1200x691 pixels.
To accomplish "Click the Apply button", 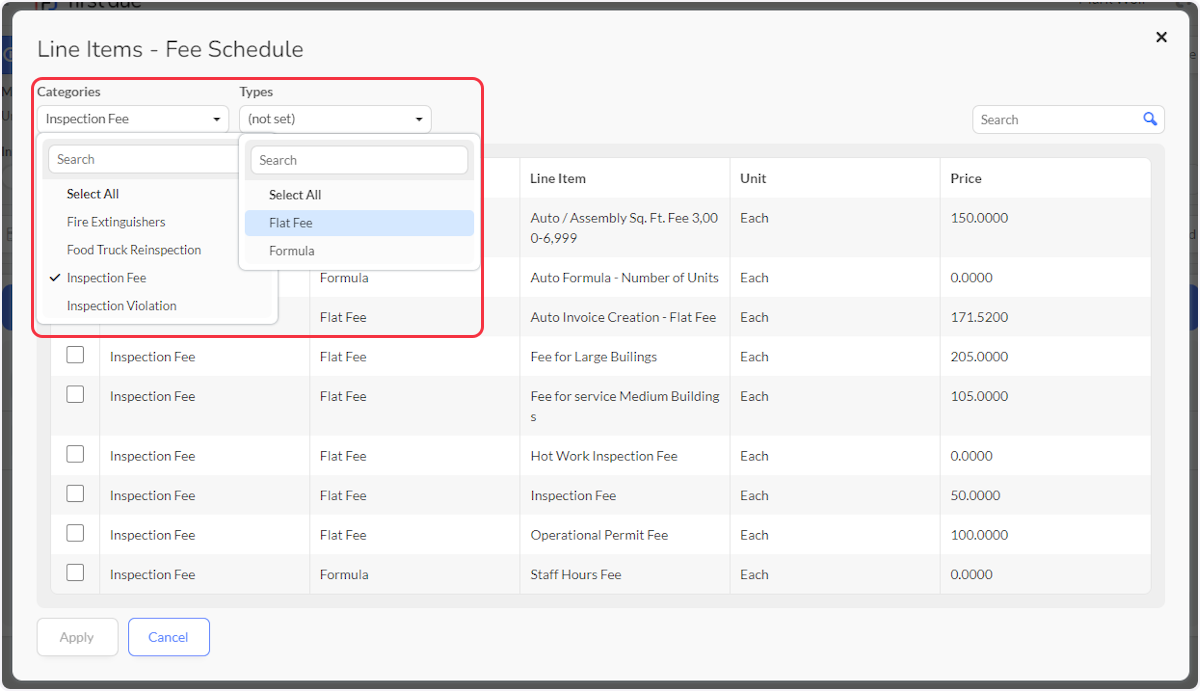I will pos(77,637).
